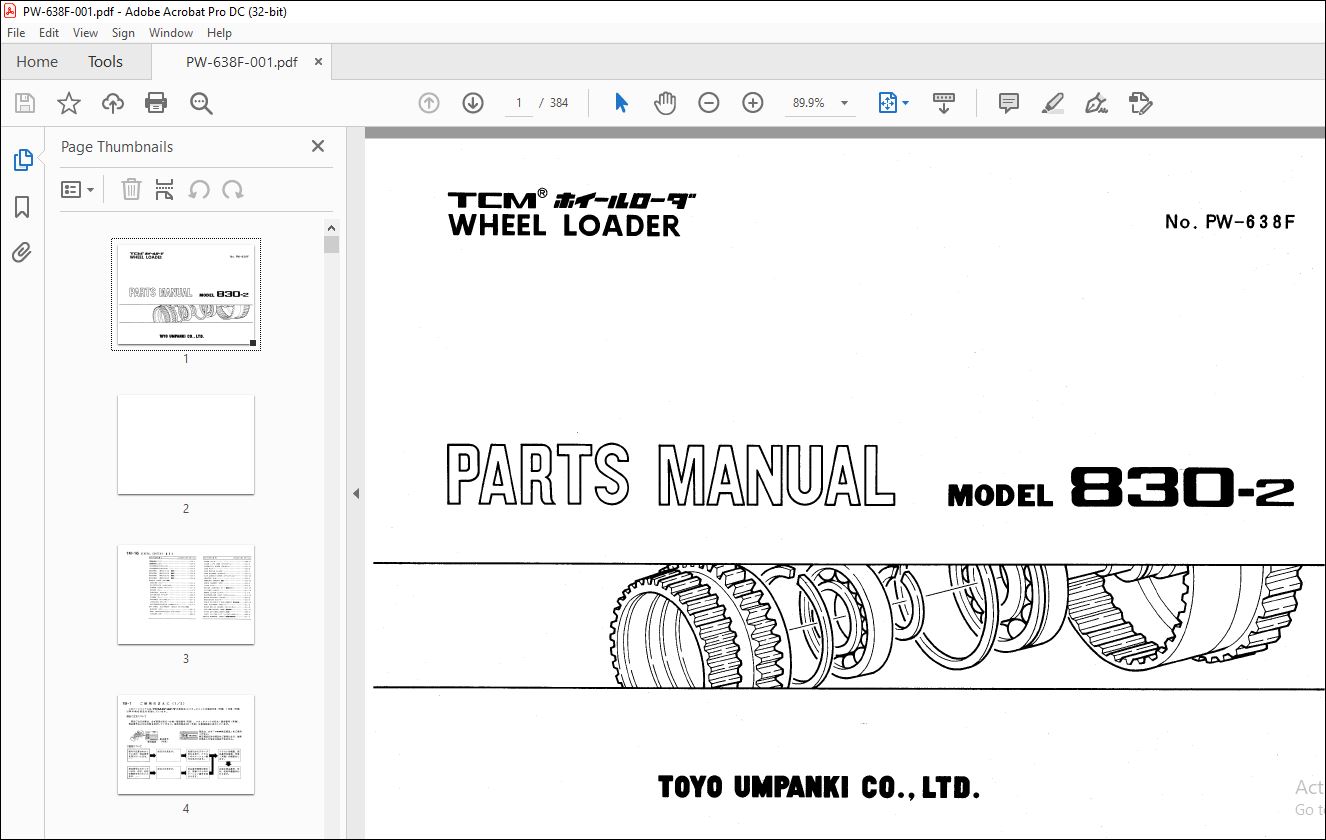The height and width of the screenshot is (840, 1326).
Task: Select the highlight text pen tool
Action: point(1052,103)
